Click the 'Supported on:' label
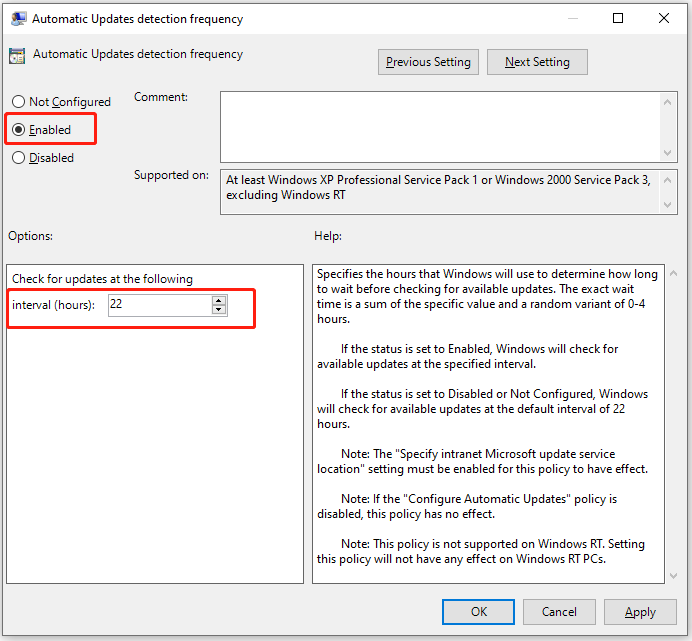 pyautogui.click(x=171, y=175)
